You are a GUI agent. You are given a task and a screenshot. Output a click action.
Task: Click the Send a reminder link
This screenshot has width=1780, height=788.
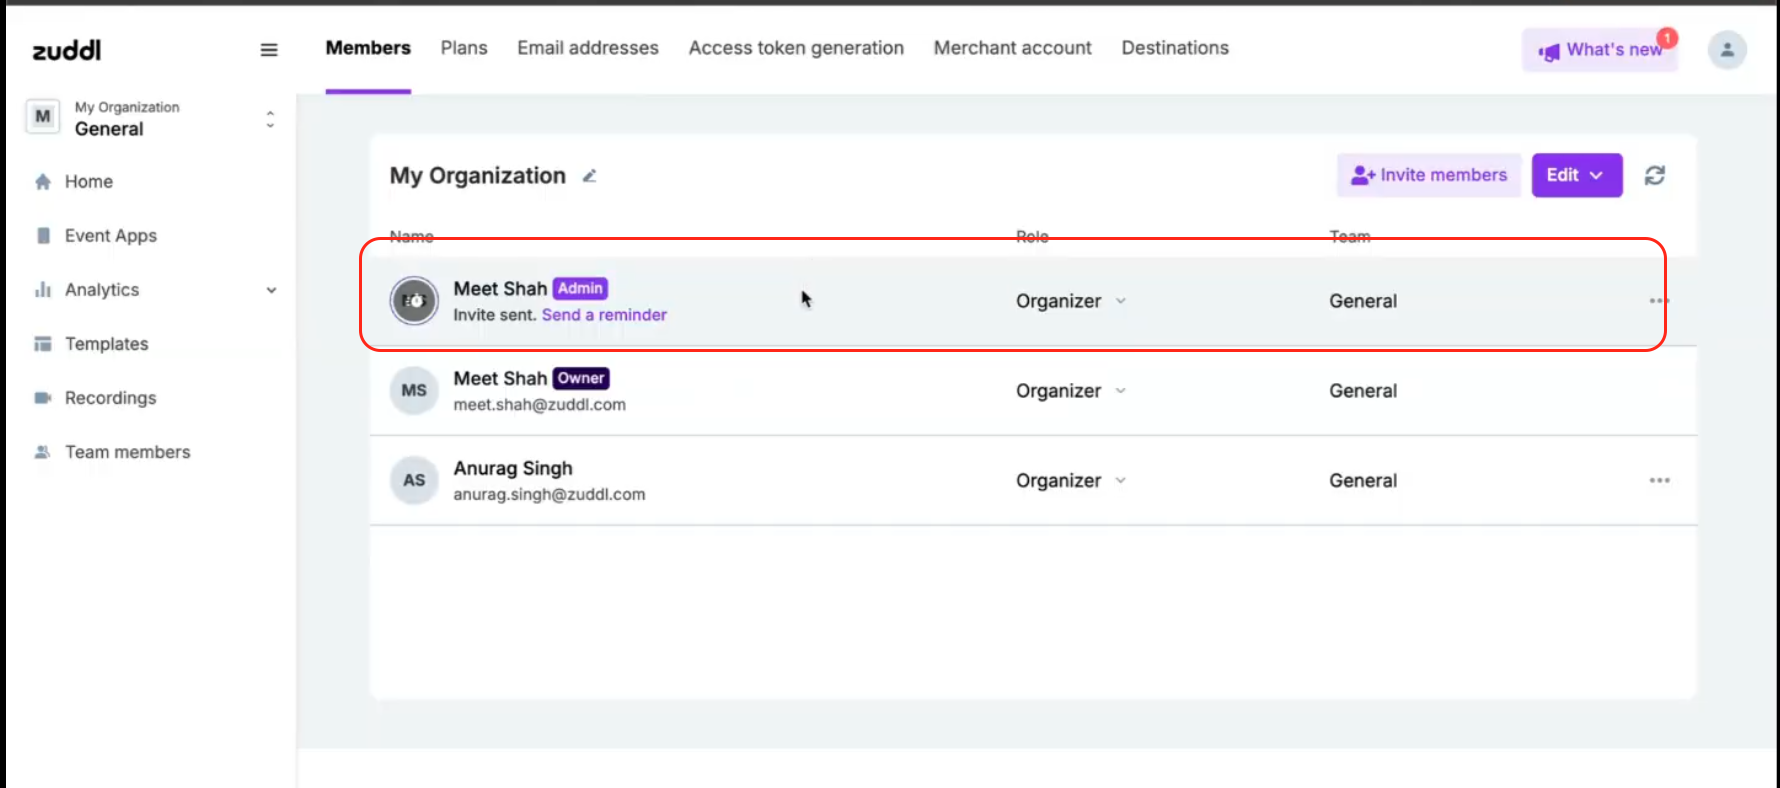click(x=604, y=315)
